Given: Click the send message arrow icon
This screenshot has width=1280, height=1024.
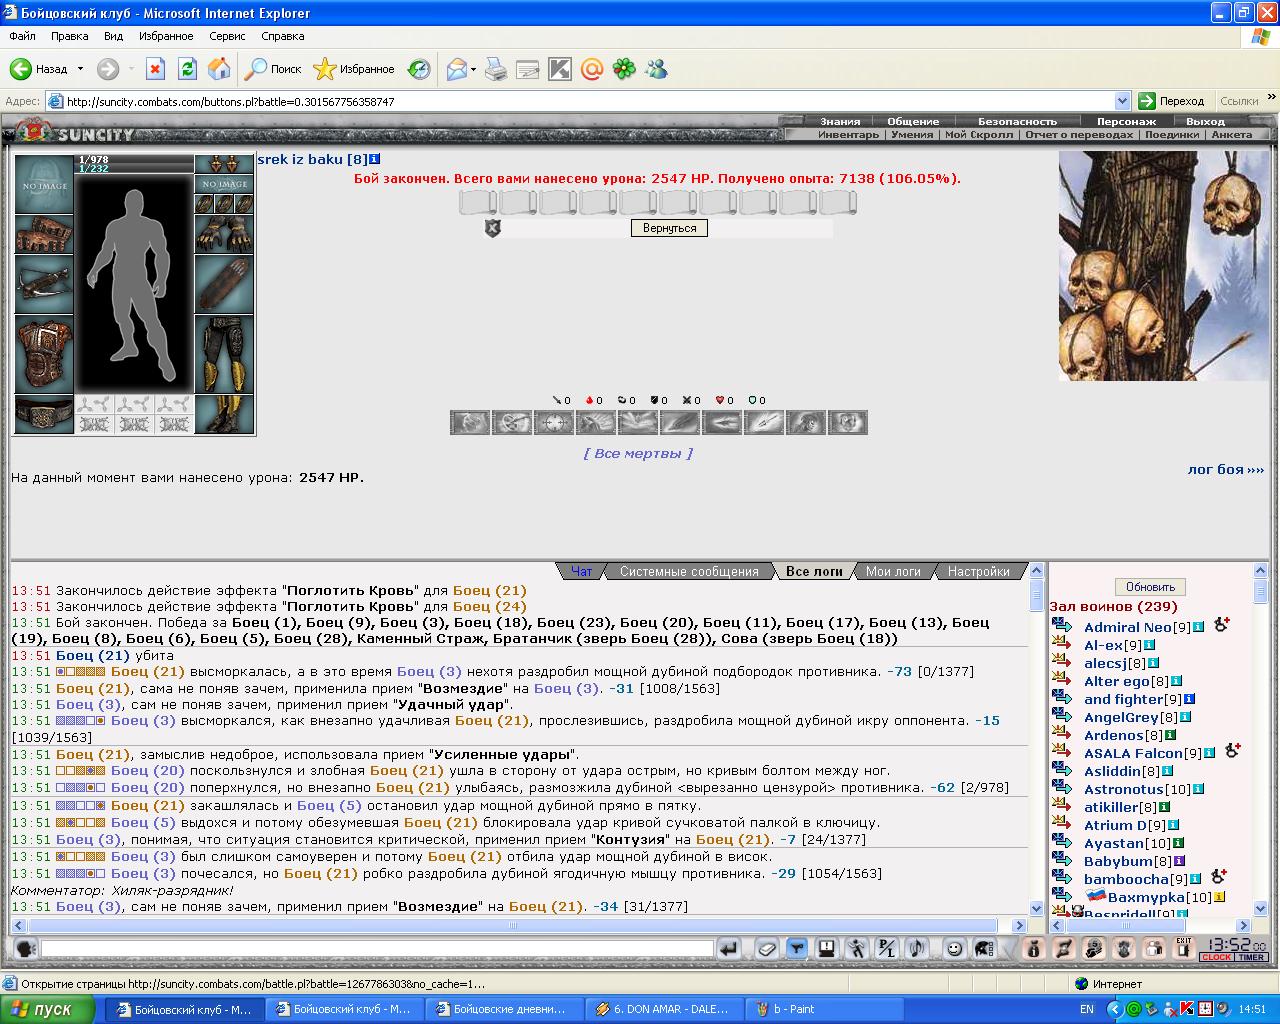Looking at the screenshot, I should pos(729,948).
